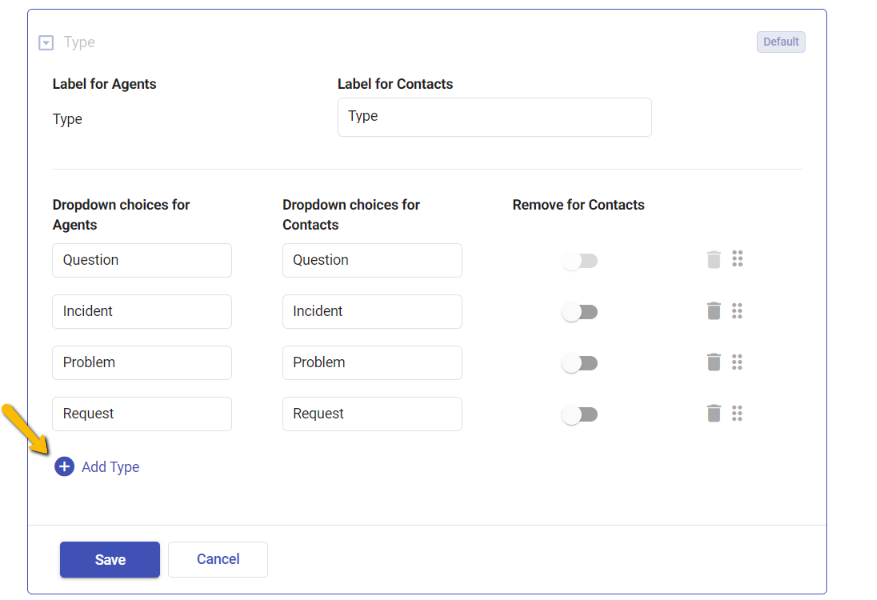Select the "Question" Agents choice field
The image size is (877, 600).
point(141,259)
